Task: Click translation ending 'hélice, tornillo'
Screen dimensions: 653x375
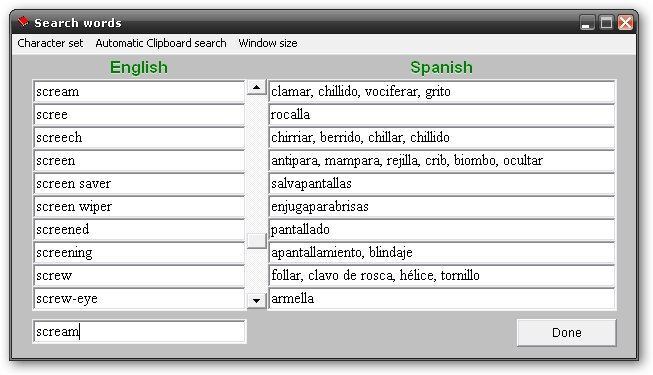Action: coord(441,275)
